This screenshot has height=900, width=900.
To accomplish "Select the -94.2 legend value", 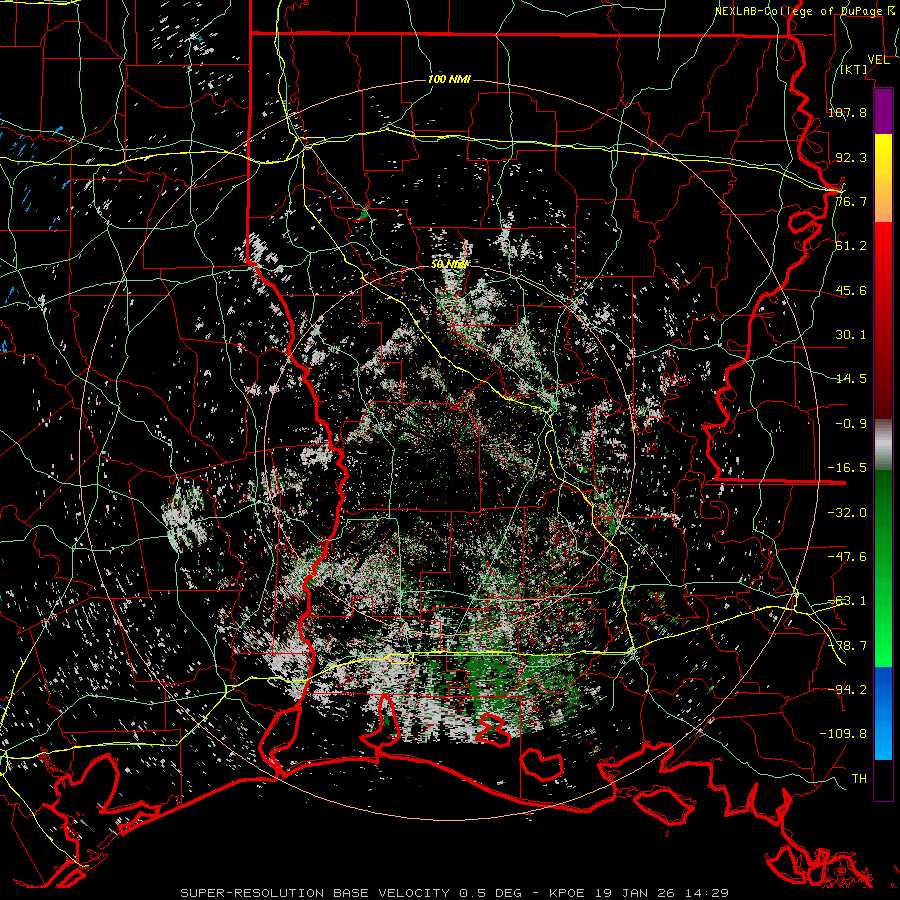I will coord(847,690).
